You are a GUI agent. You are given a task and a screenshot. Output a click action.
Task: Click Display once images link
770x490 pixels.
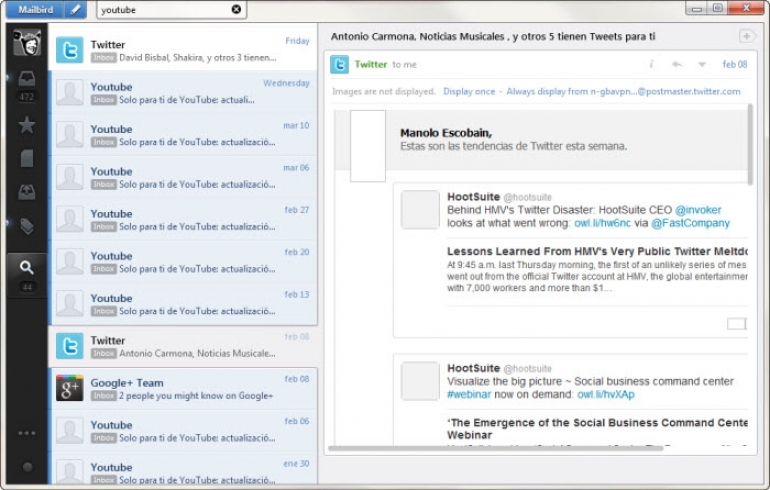[x=469, y=91]
